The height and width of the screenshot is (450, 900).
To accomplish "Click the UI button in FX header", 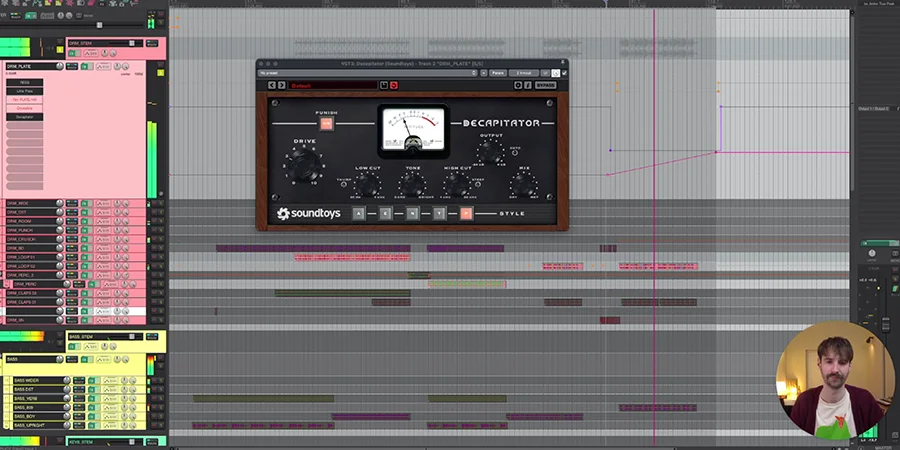I will [x=545, y=73].
